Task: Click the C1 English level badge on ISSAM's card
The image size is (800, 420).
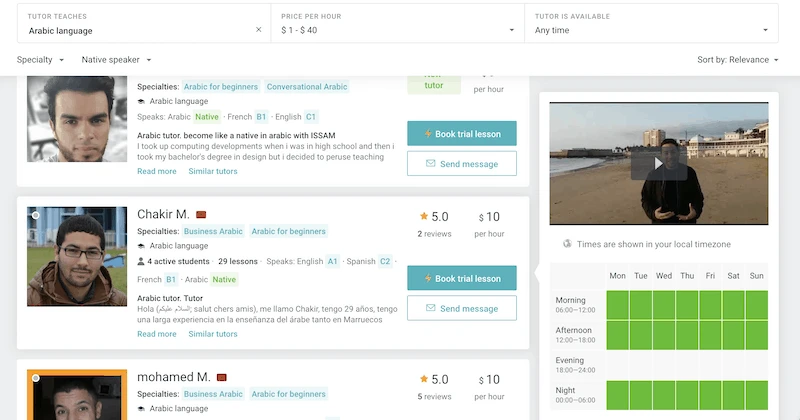Action: pos(311,117)
